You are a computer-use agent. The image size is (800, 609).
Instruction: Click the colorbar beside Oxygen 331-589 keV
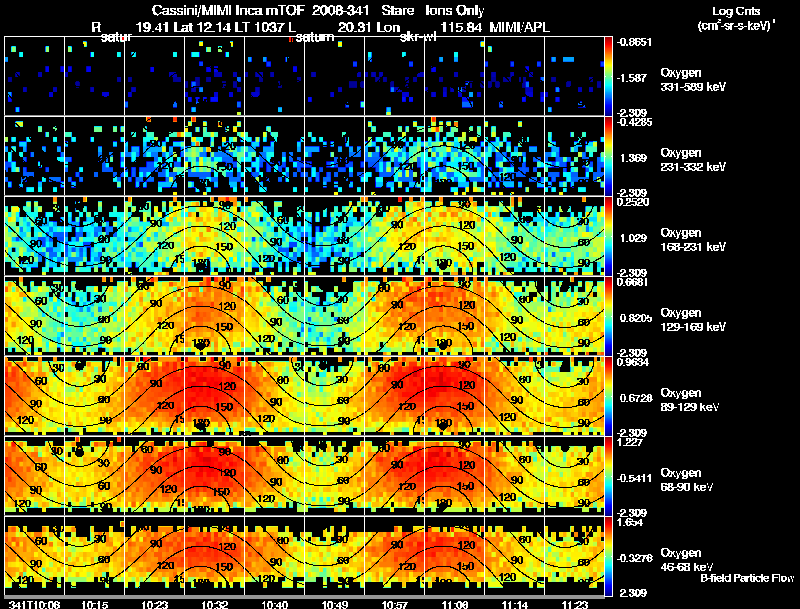608,76
